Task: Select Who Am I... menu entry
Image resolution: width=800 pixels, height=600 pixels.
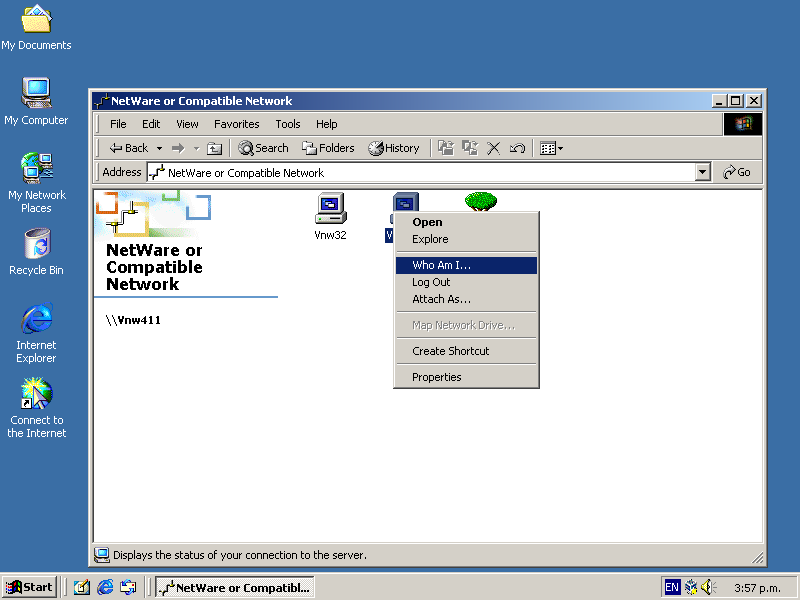Action: [466, 265]
